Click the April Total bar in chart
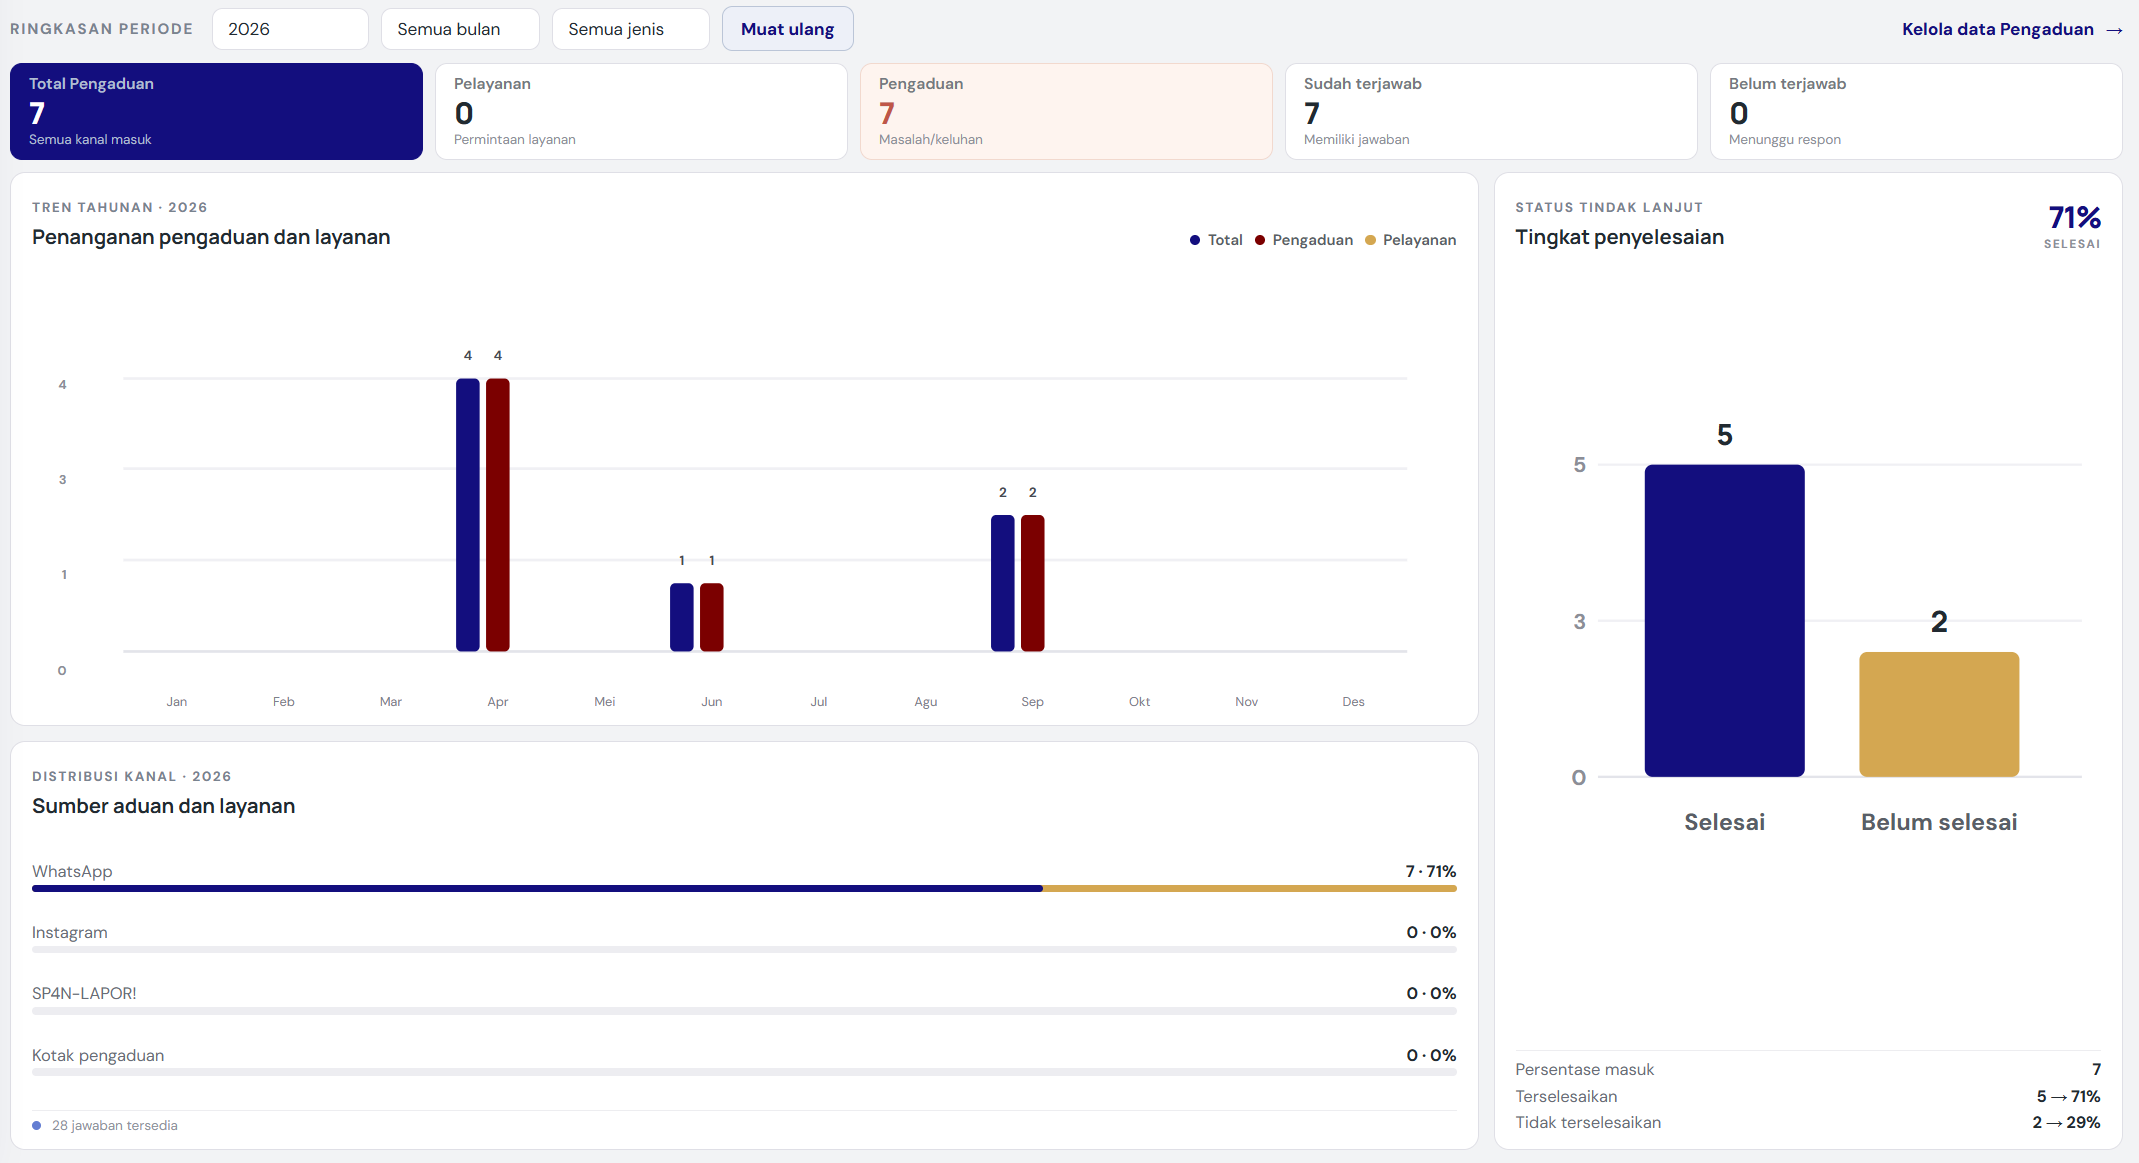The height and width of the screenshot is (1163, 2139). coord(468,515)
